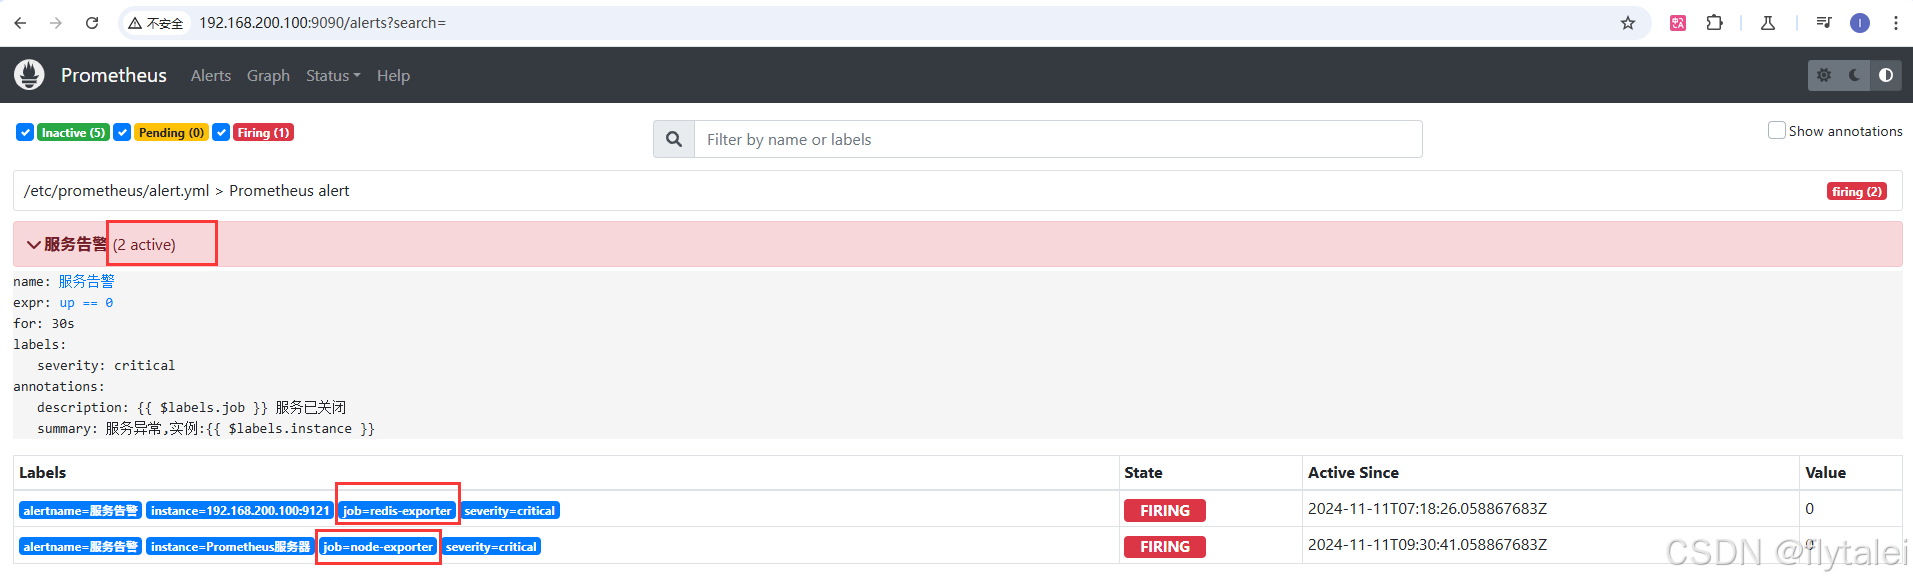Click the severity=critical label in node-exporter row
This screenshot has height=584, width=1913.
coord(491,547)
